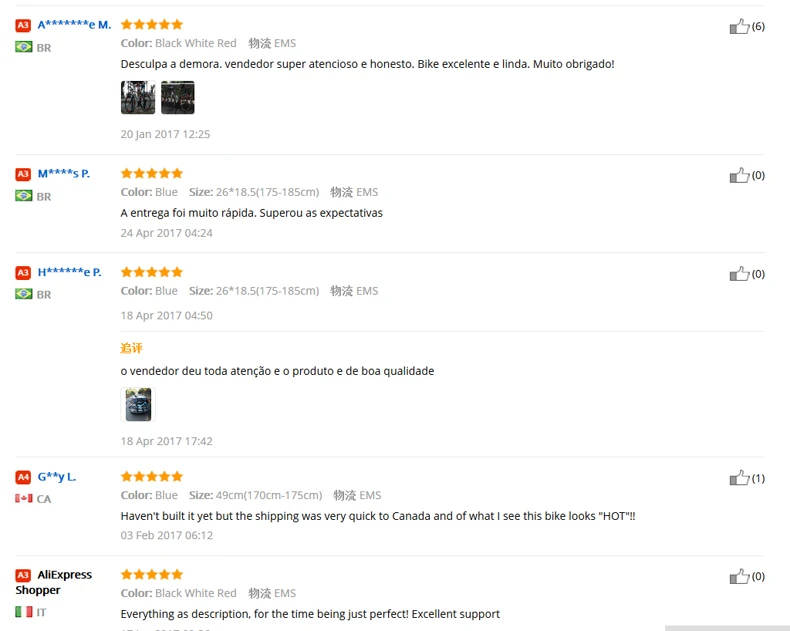This screenshot has width=790, height=631.
Task: Open second bike photo in A********e M. review
Action: (x=178, y=97)
